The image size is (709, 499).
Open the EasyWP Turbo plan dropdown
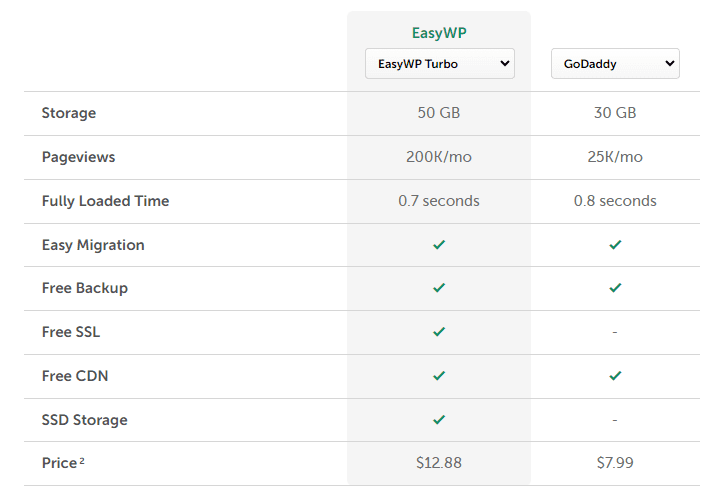point(440,64)
